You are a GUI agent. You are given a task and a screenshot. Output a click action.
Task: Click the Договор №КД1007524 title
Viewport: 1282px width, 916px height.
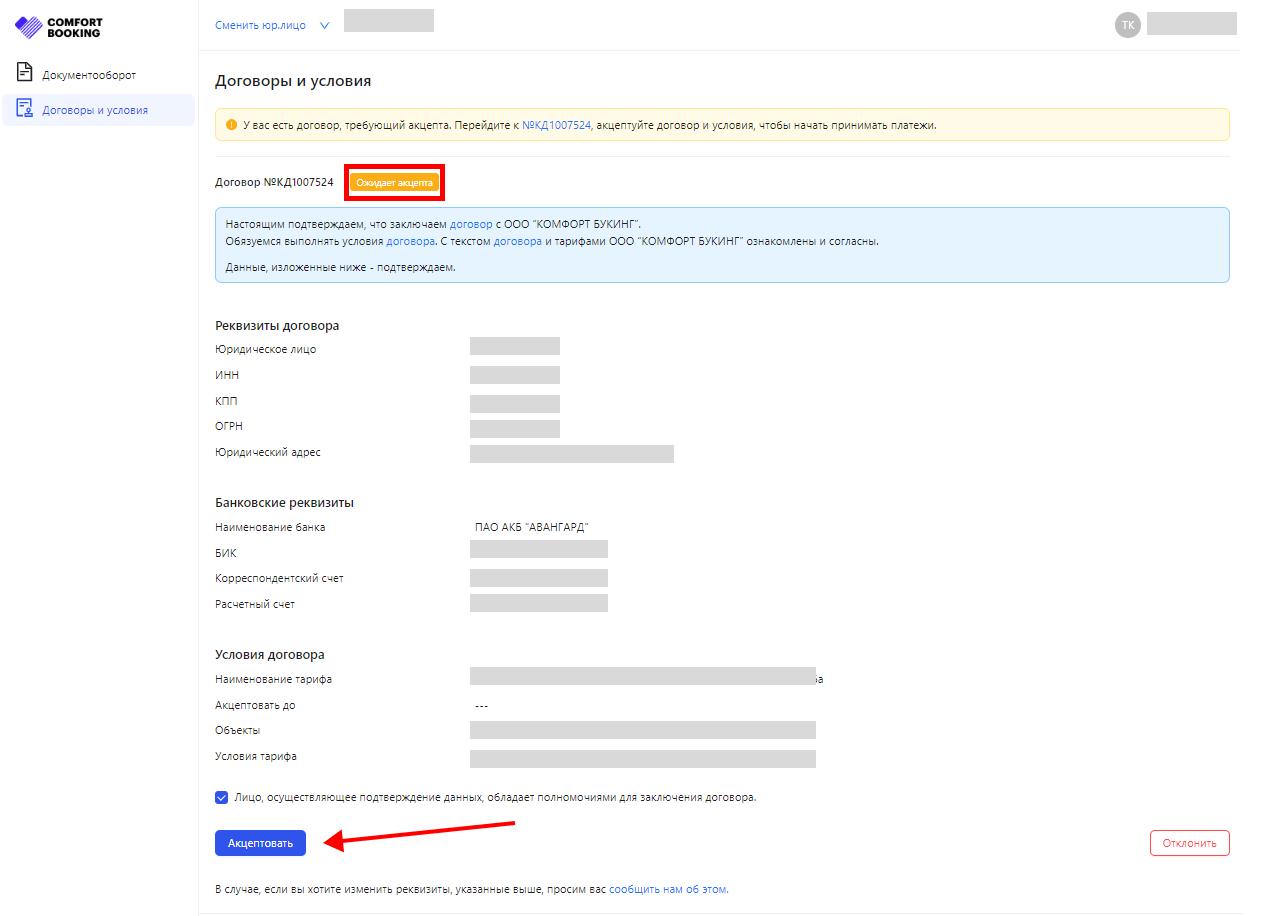pyautogui.click(x=274, y=183)
